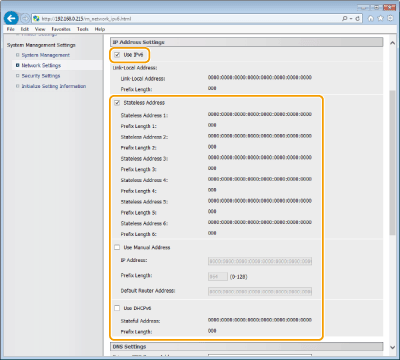400x360 pixels.
Task: Enable the Use Manual Address checkbox
Action: point(117,247)
